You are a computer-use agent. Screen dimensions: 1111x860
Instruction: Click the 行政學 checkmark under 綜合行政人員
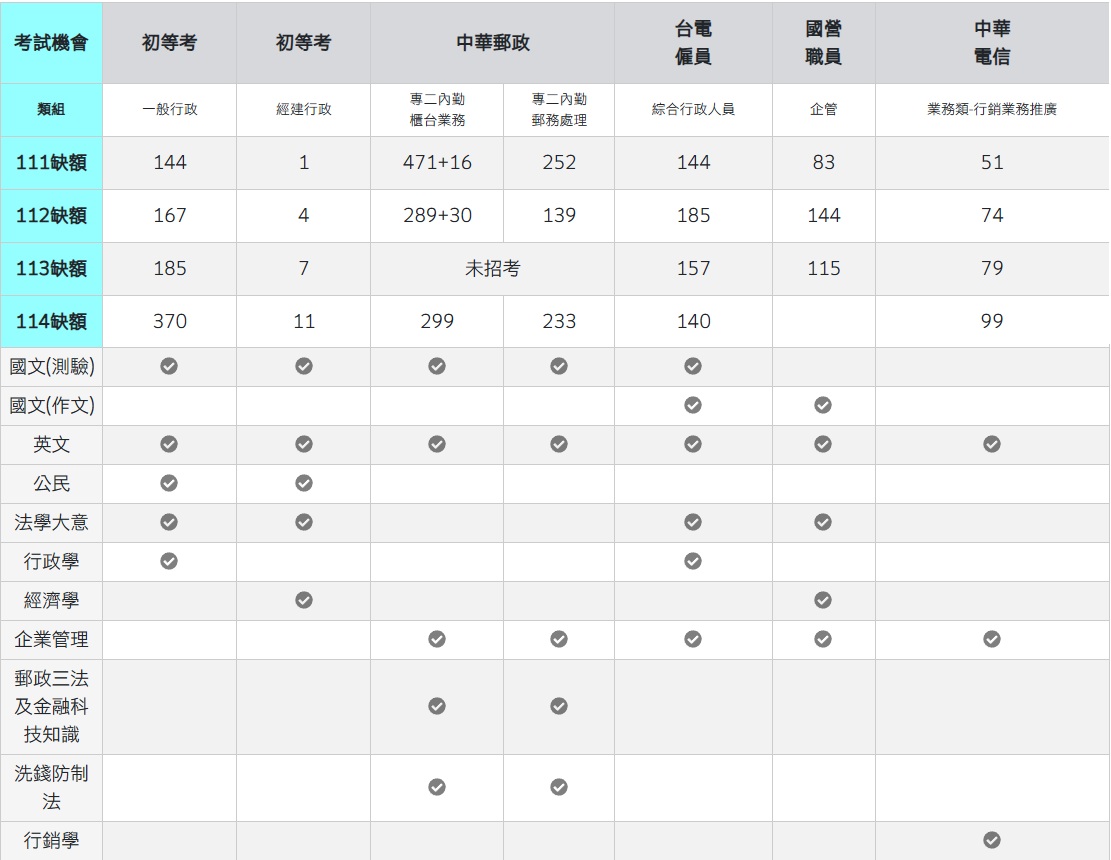click(x=693, y=561)
